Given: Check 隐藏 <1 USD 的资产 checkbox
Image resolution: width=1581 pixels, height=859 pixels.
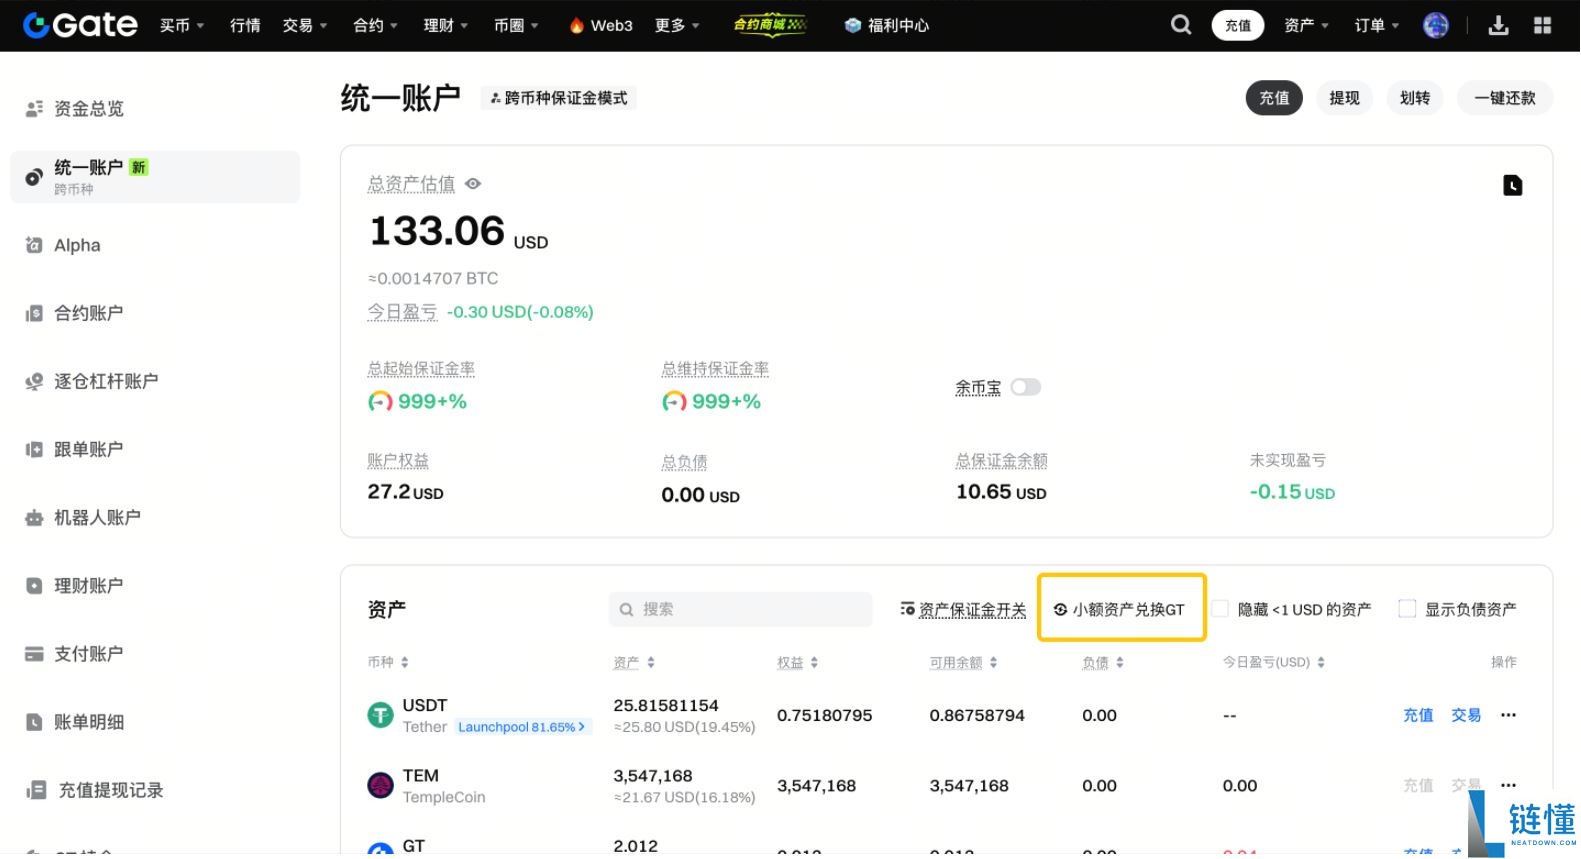Looking at the screenshot, I should (x=1220, y=608).
